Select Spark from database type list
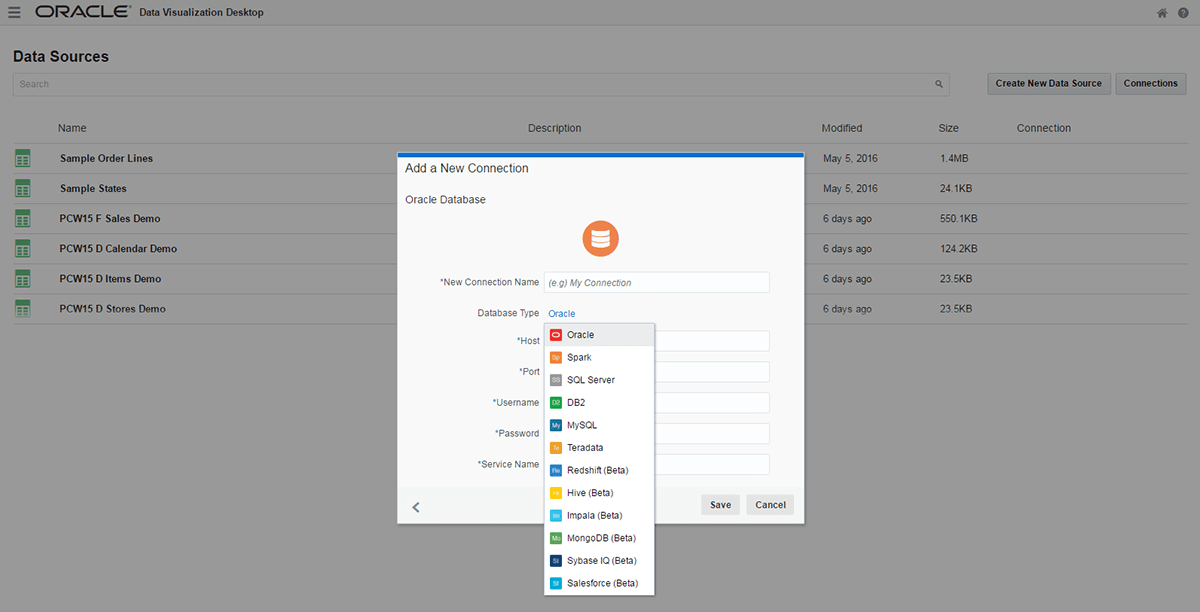This screenshot has width=1200, height=612. tap(599, 357)
